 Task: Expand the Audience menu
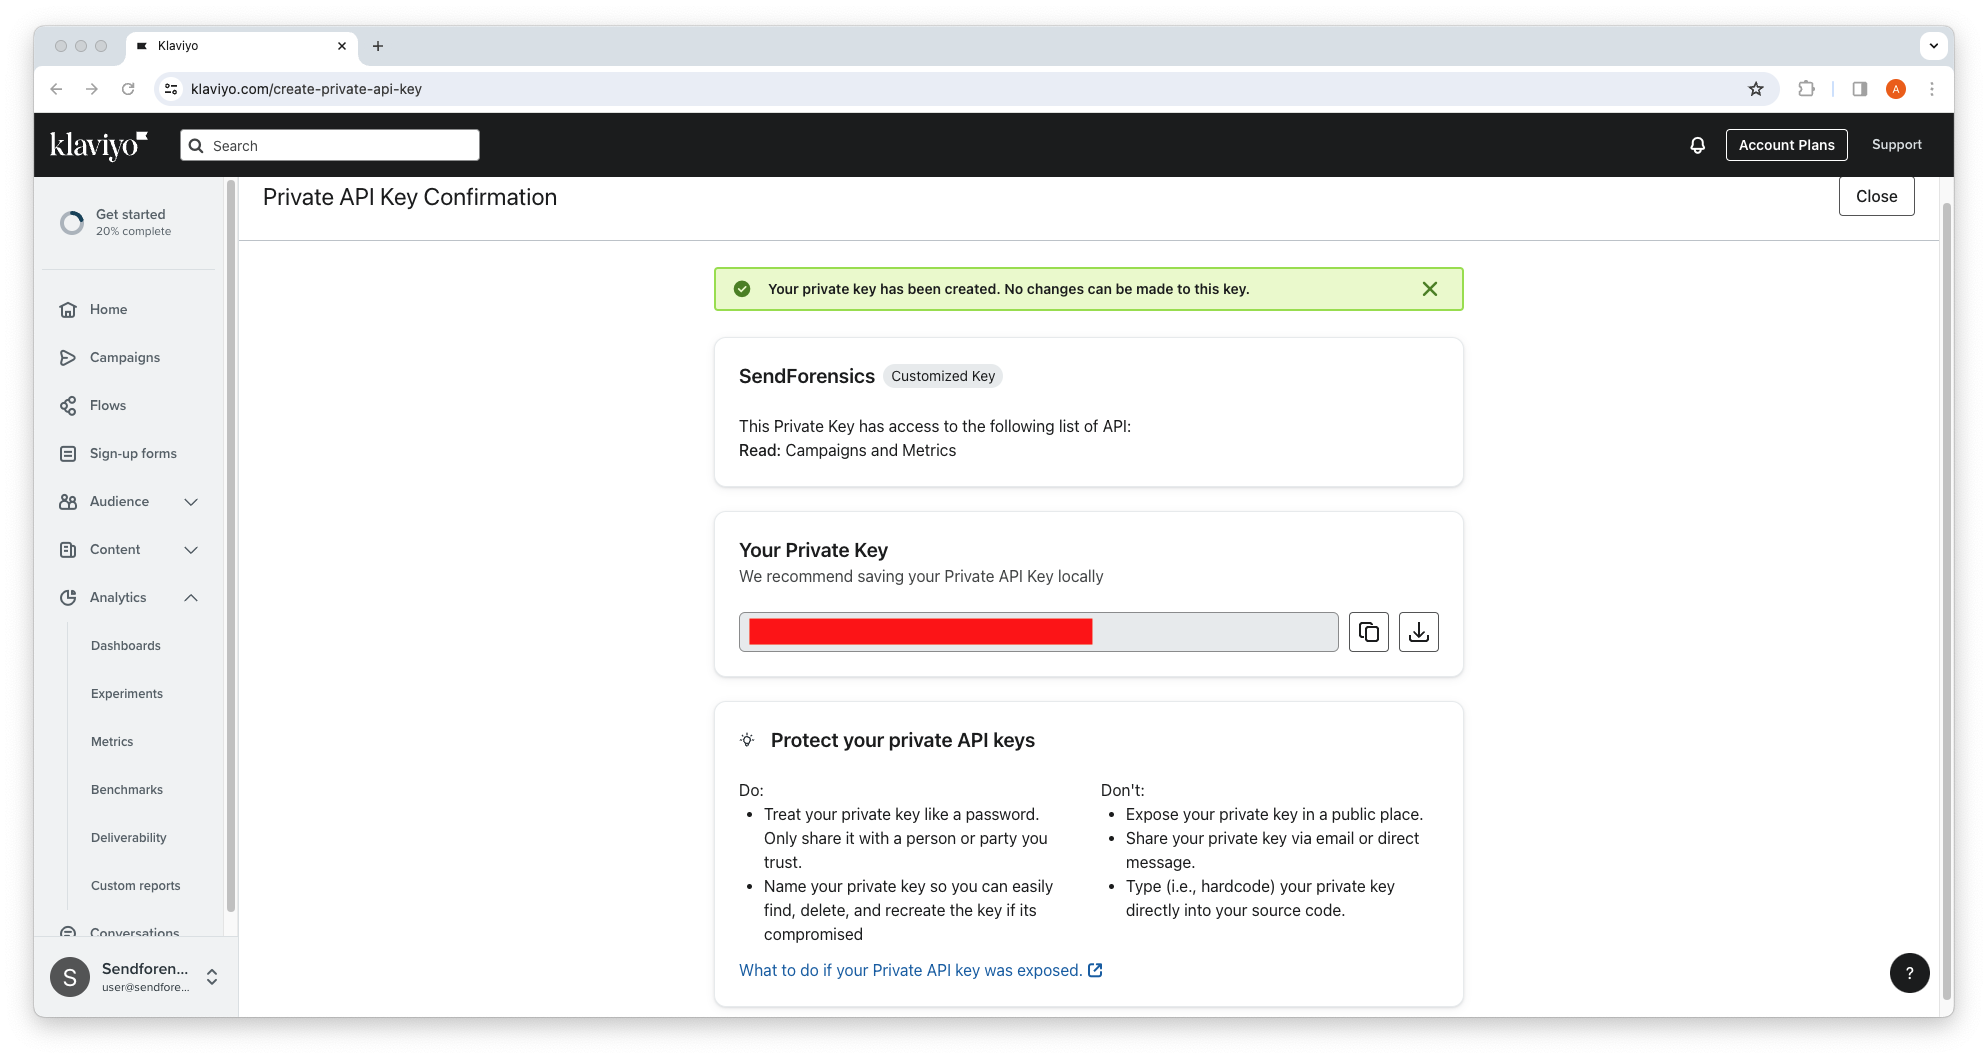point(191,502)
